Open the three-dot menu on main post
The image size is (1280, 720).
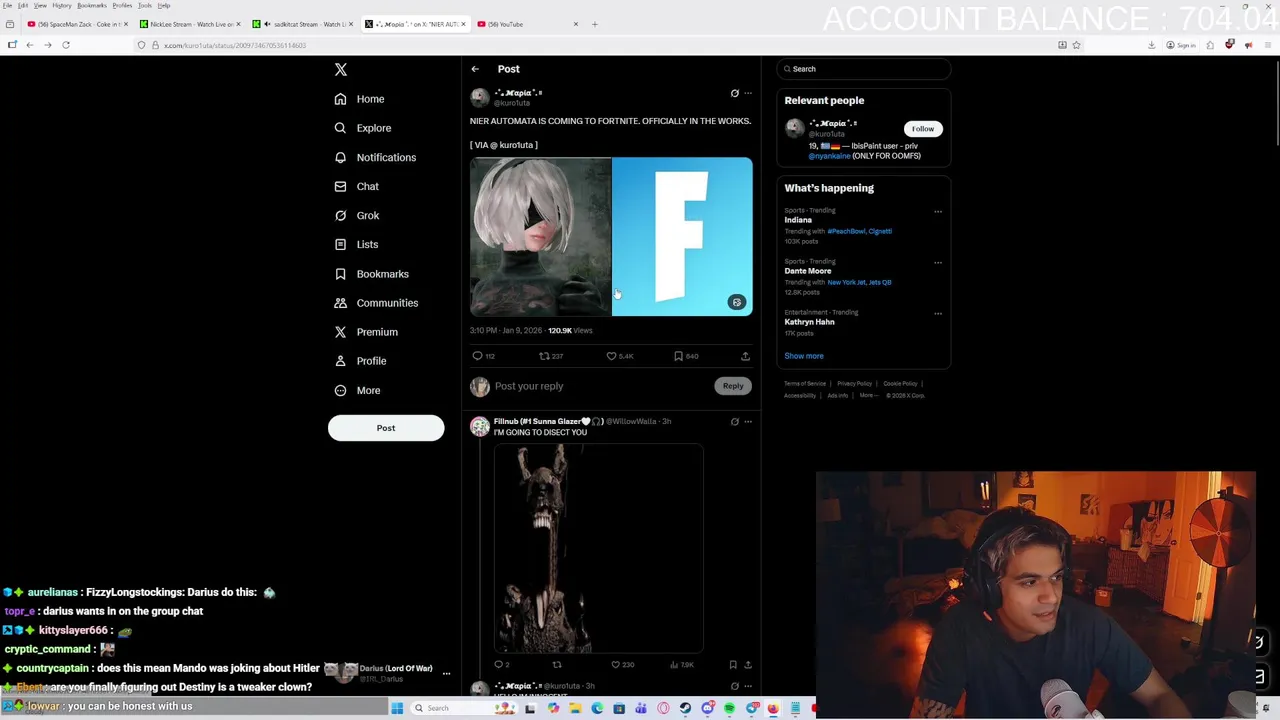[x=748, y=93]
